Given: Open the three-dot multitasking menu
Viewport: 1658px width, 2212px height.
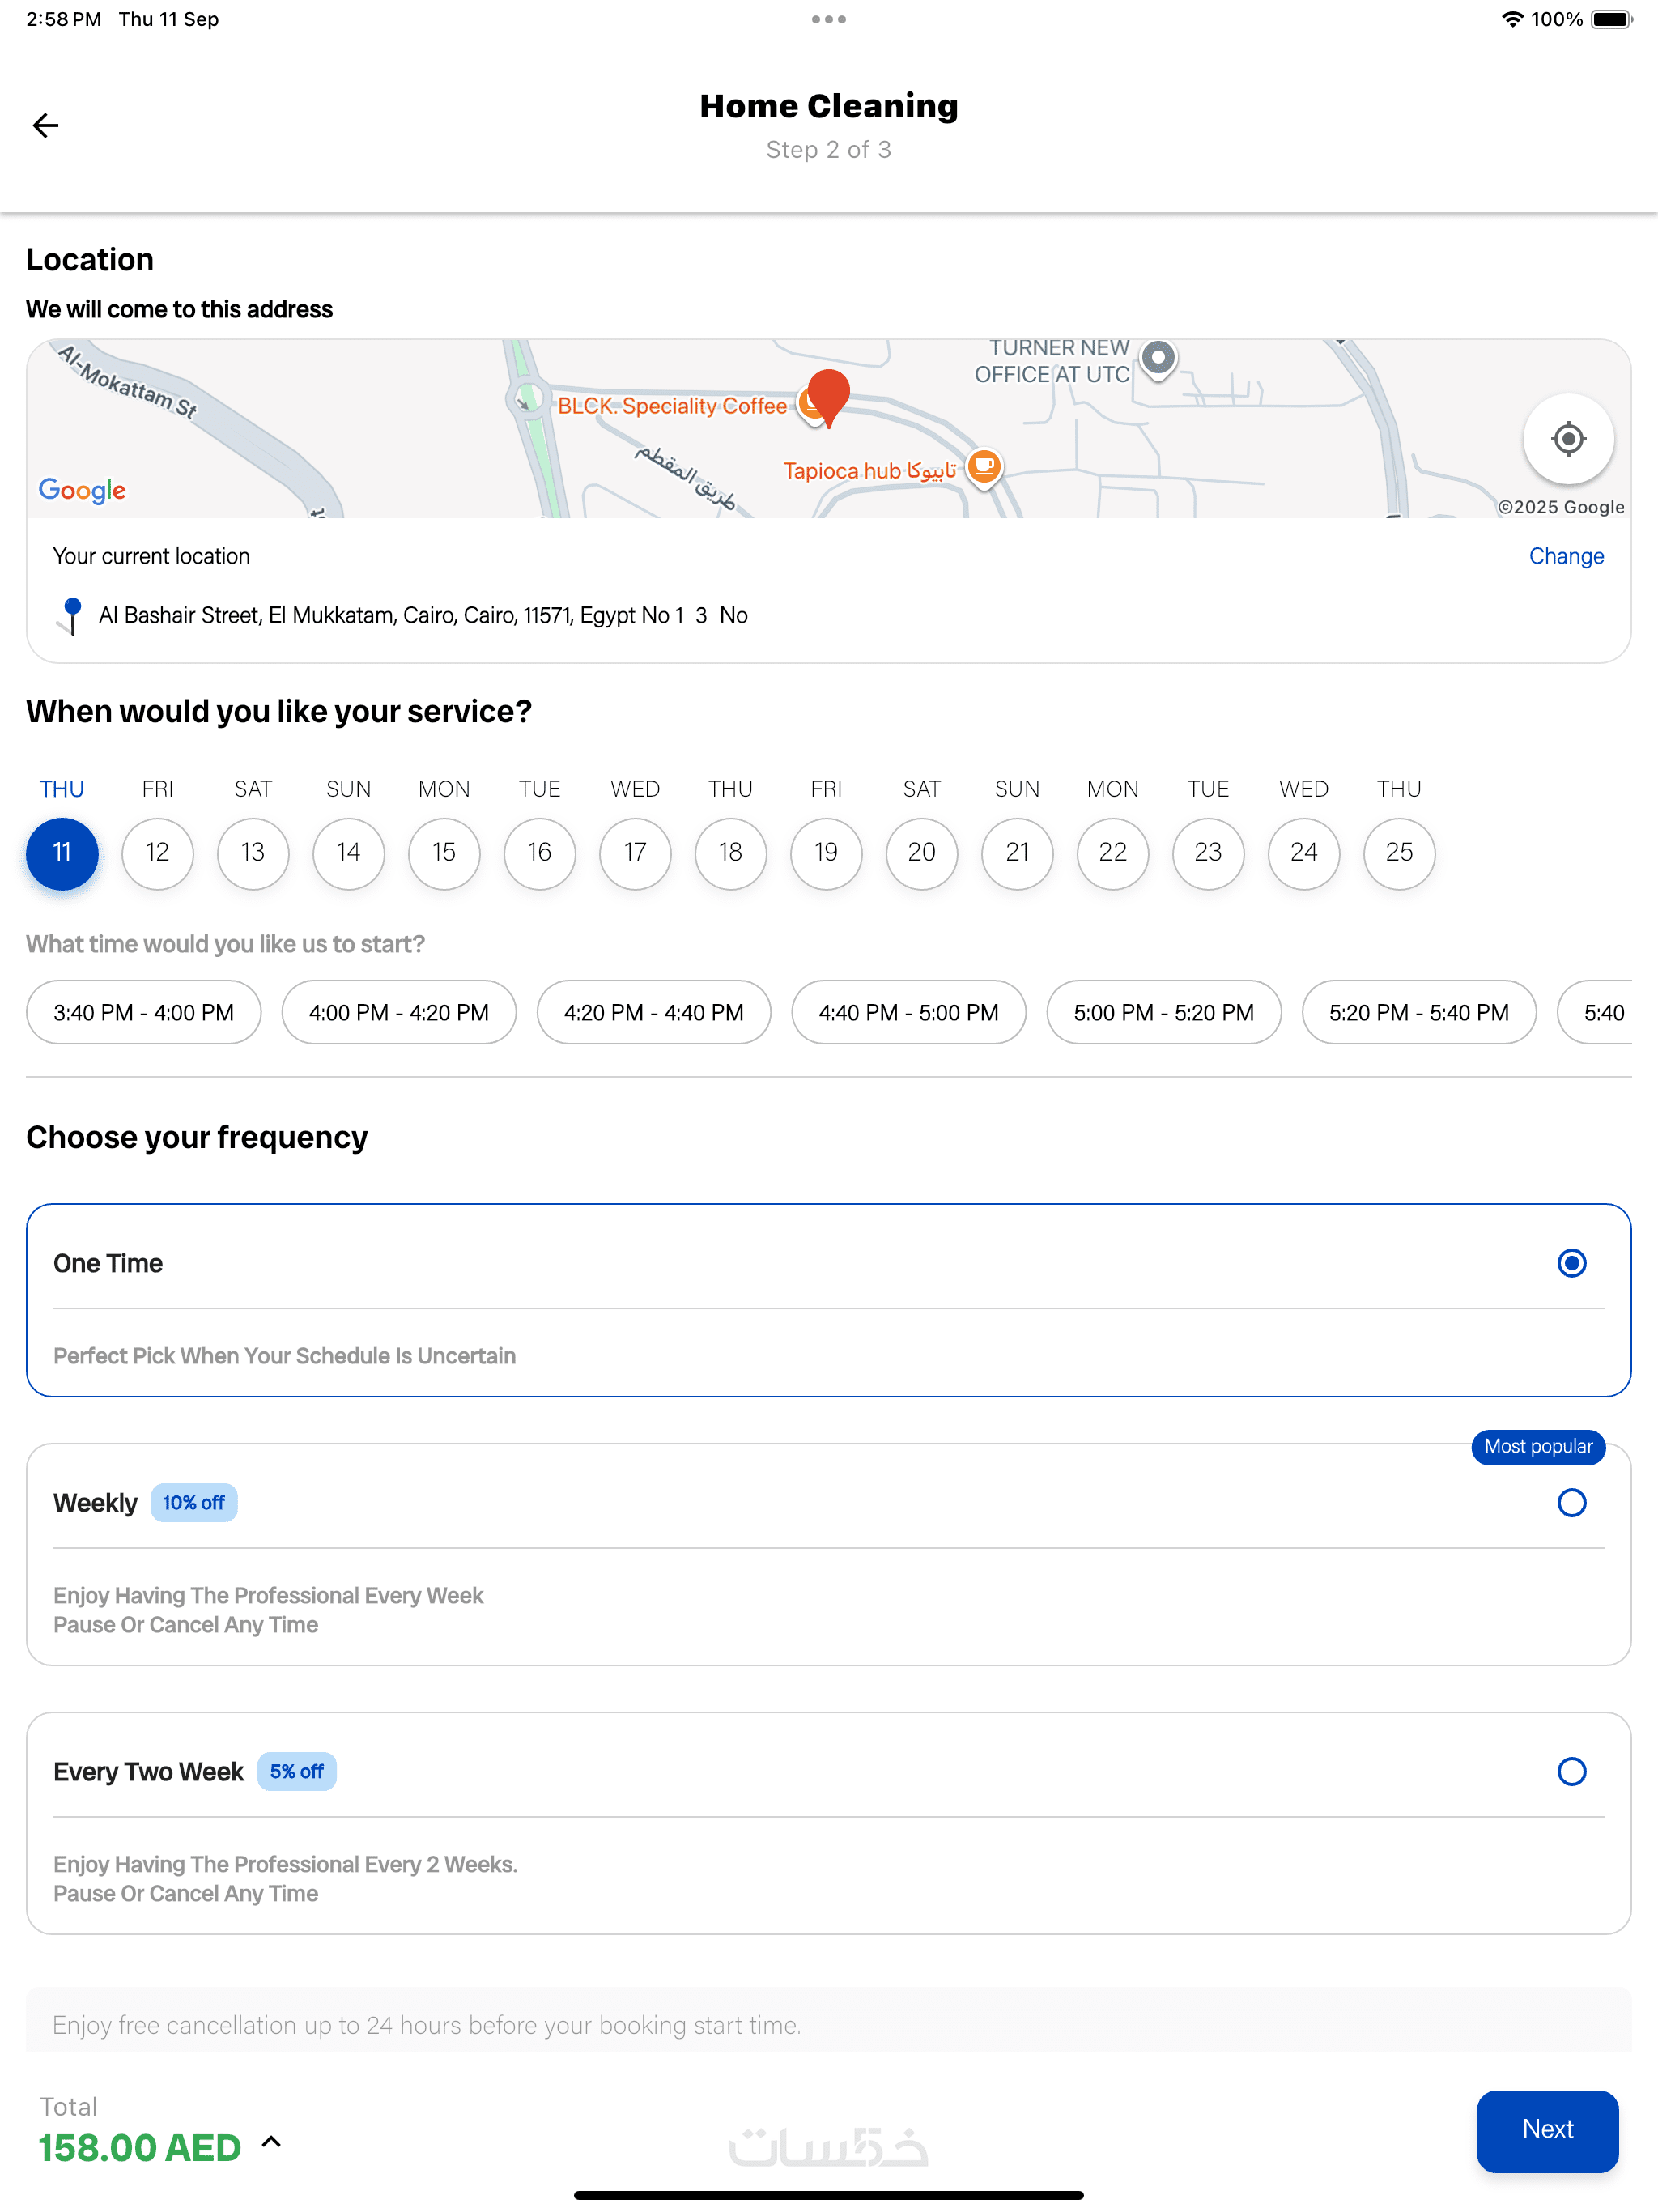Looking at the screenshot, I should pyautogui.click(x=828, y=19).
